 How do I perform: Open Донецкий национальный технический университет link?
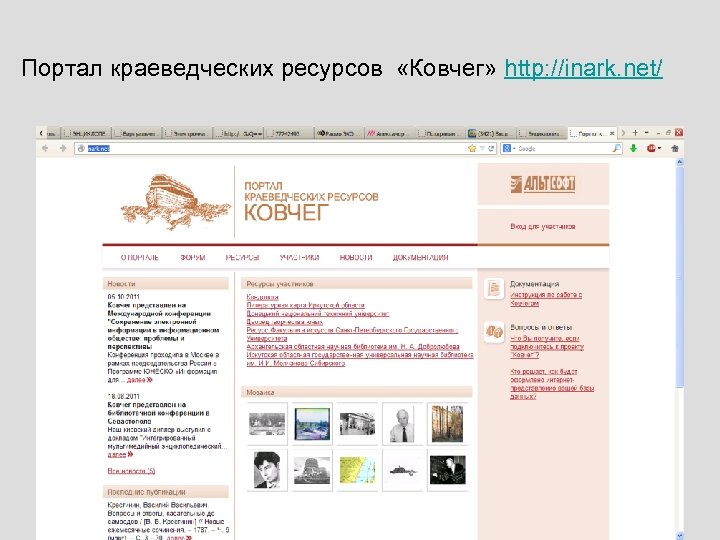(318, 314)
